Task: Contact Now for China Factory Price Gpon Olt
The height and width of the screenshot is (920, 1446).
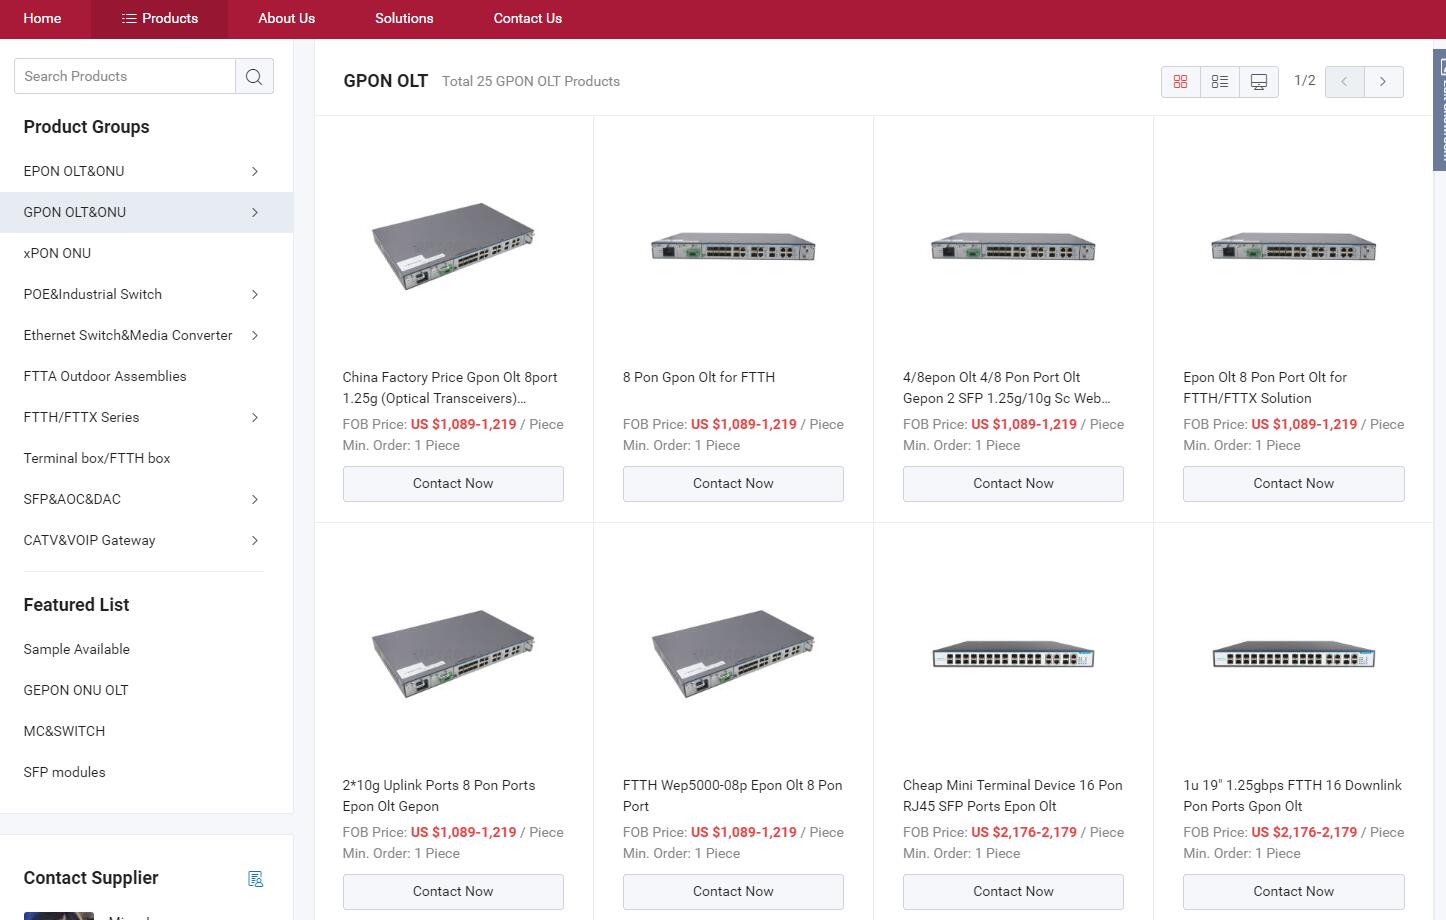Action: click(x=453, y=483)
